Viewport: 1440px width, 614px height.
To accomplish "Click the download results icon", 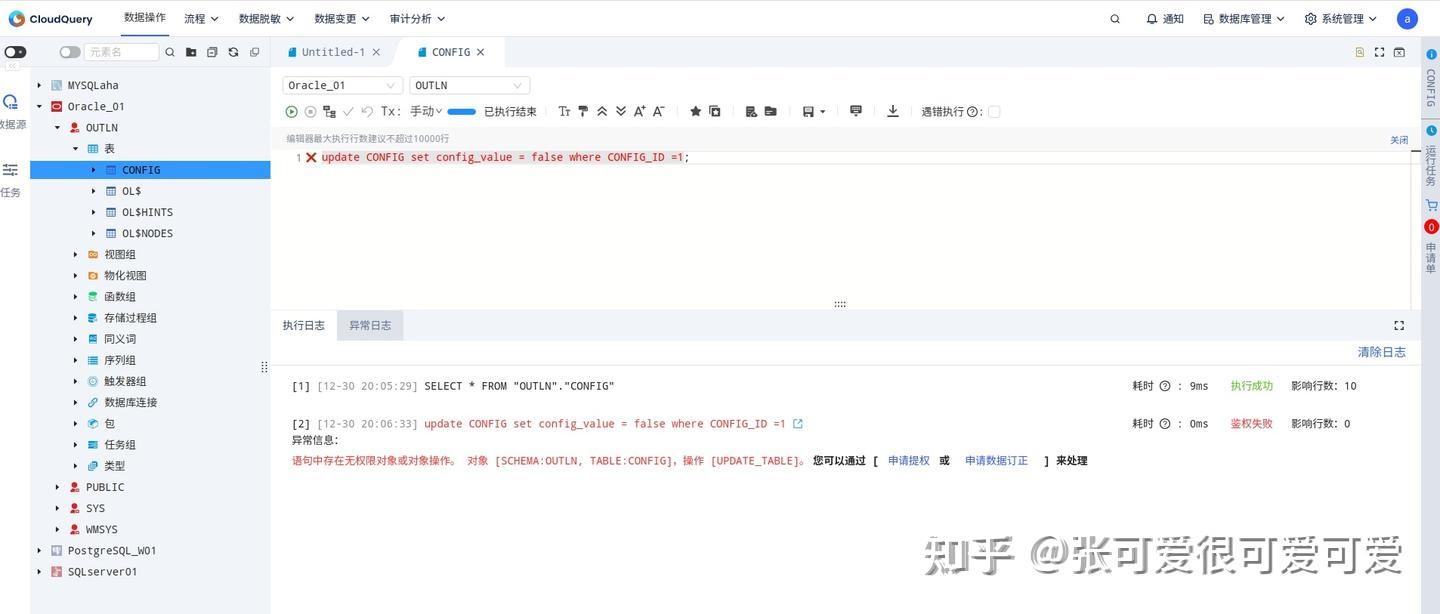I will (891, 110).
